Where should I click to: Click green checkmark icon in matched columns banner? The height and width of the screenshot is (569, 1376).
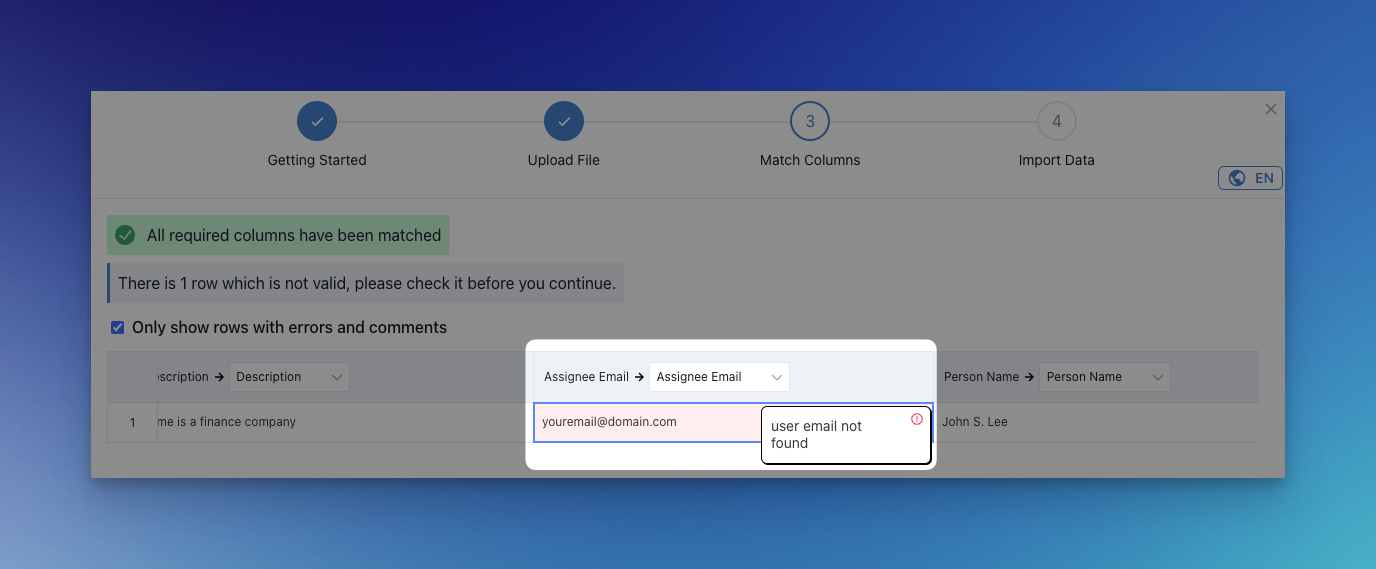point(125,235)
